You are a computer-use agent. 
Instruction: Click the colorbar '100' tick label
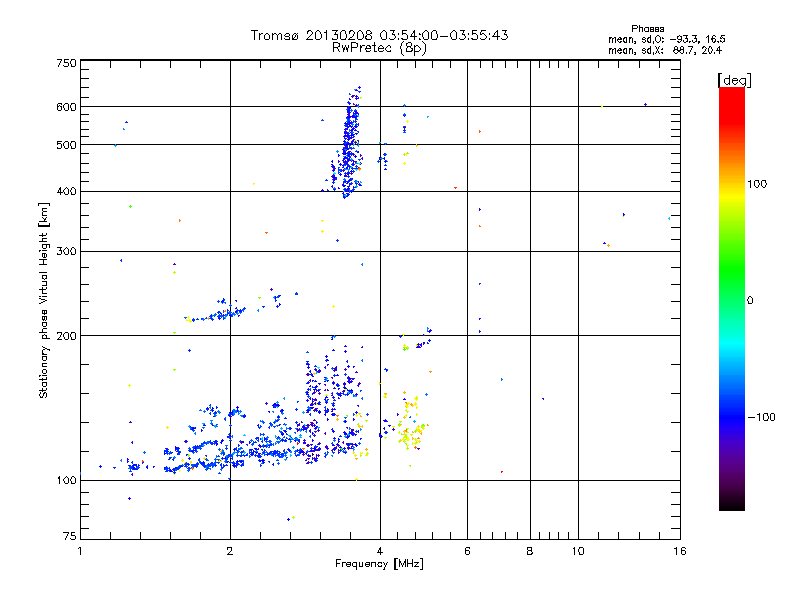coord(757,184)
